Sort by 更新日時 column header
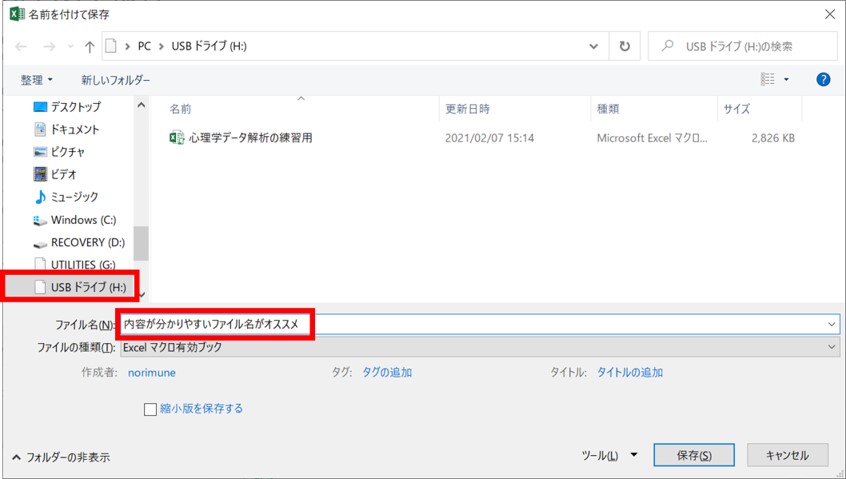846x479 pixels. [x=467, y=109]
